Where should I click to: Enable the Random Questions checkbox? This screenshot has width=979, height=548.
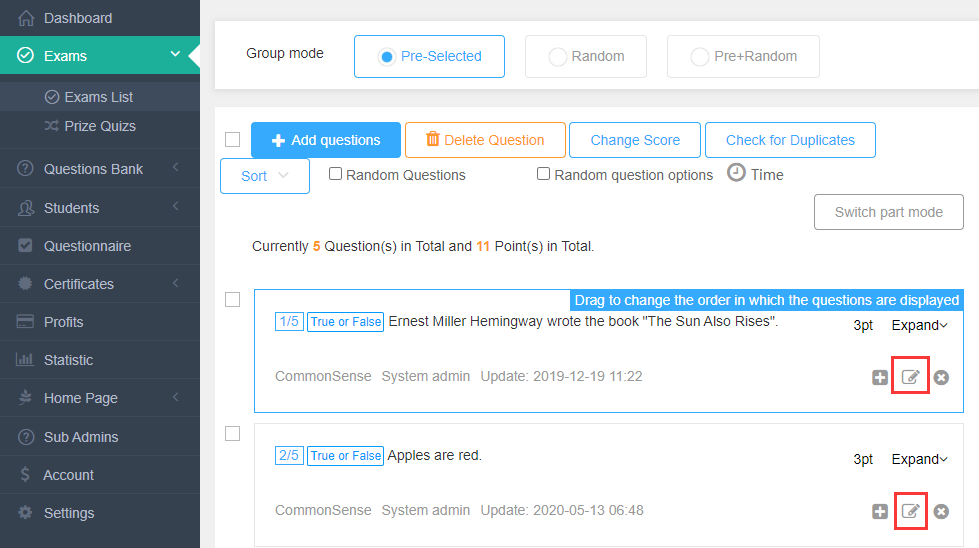(335, 174)
